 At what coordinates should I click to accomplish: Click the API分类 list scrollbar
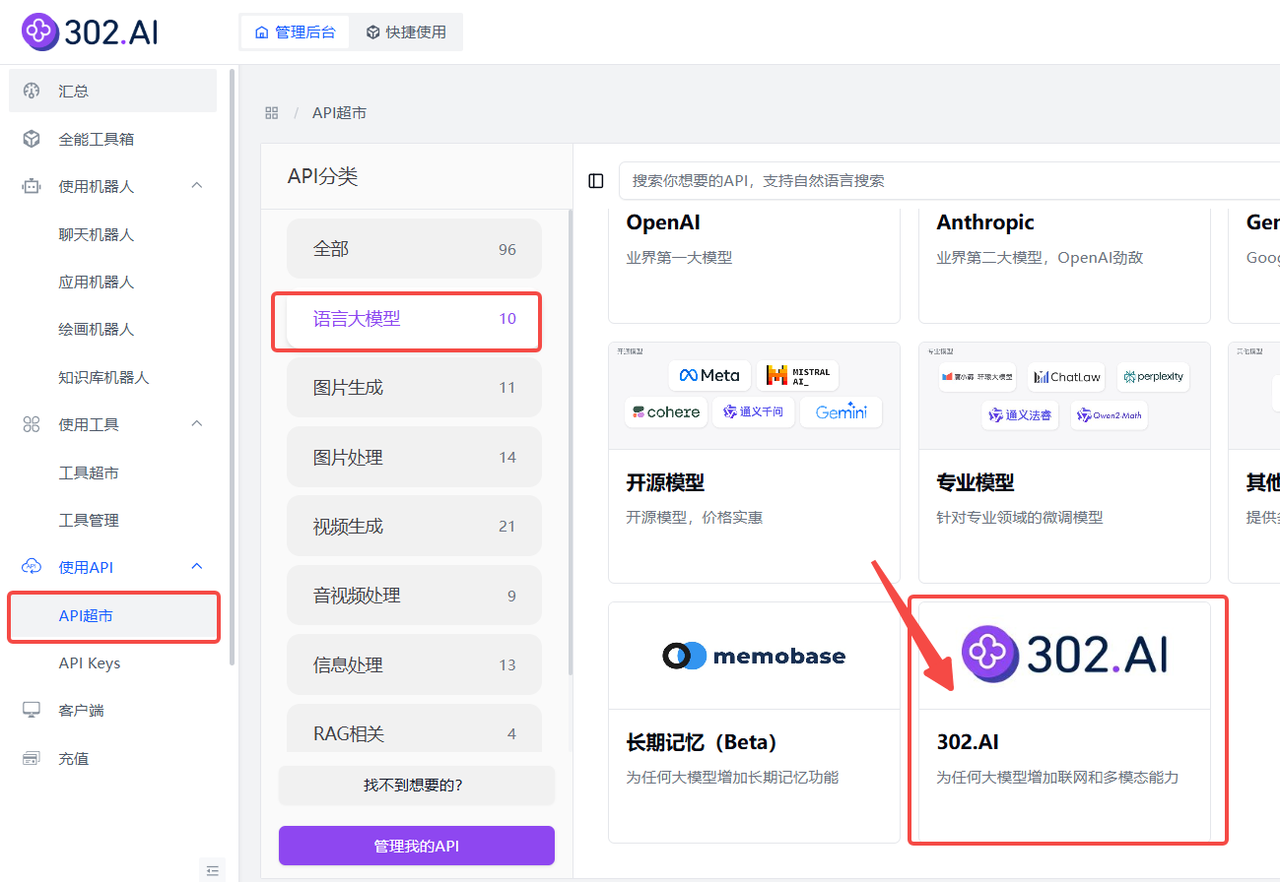point(571,440)
